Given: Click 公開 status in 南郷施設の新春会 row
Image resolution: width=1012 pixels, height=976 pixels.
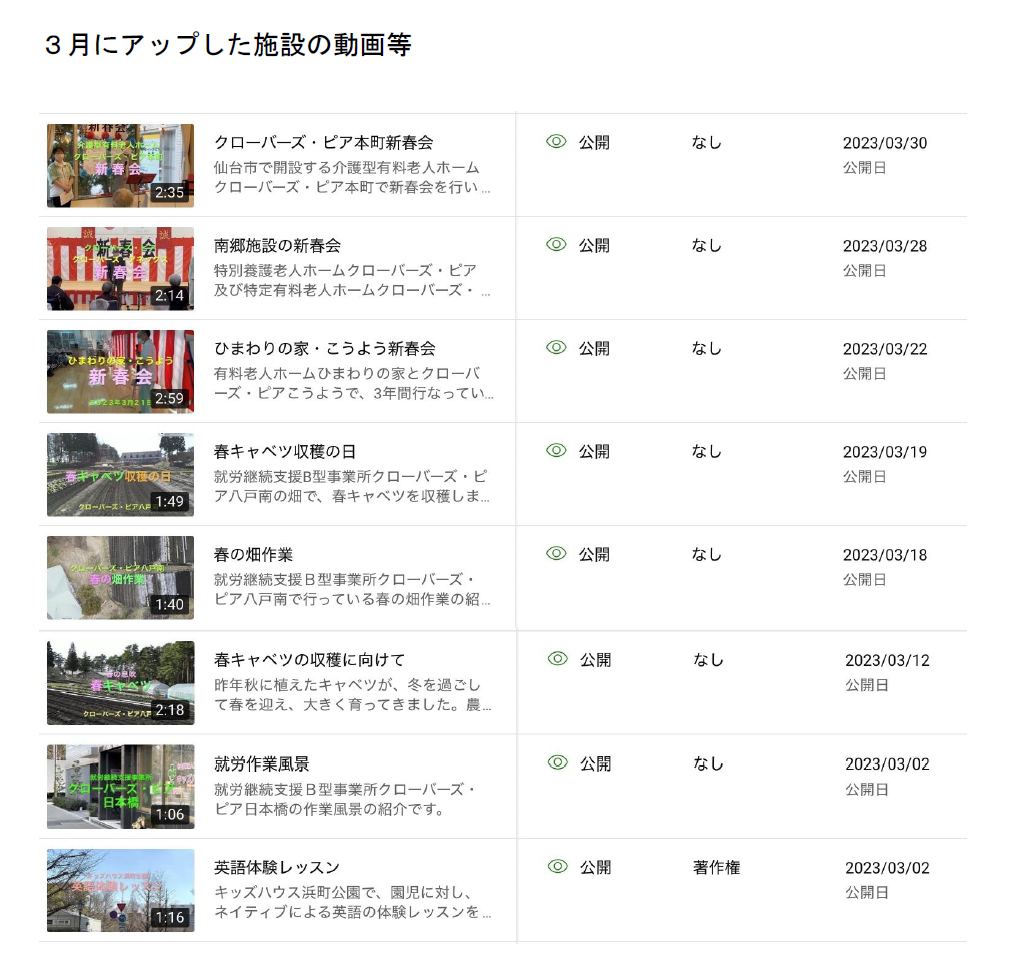Looking at the screenshot, I should [x=594, y=246].
